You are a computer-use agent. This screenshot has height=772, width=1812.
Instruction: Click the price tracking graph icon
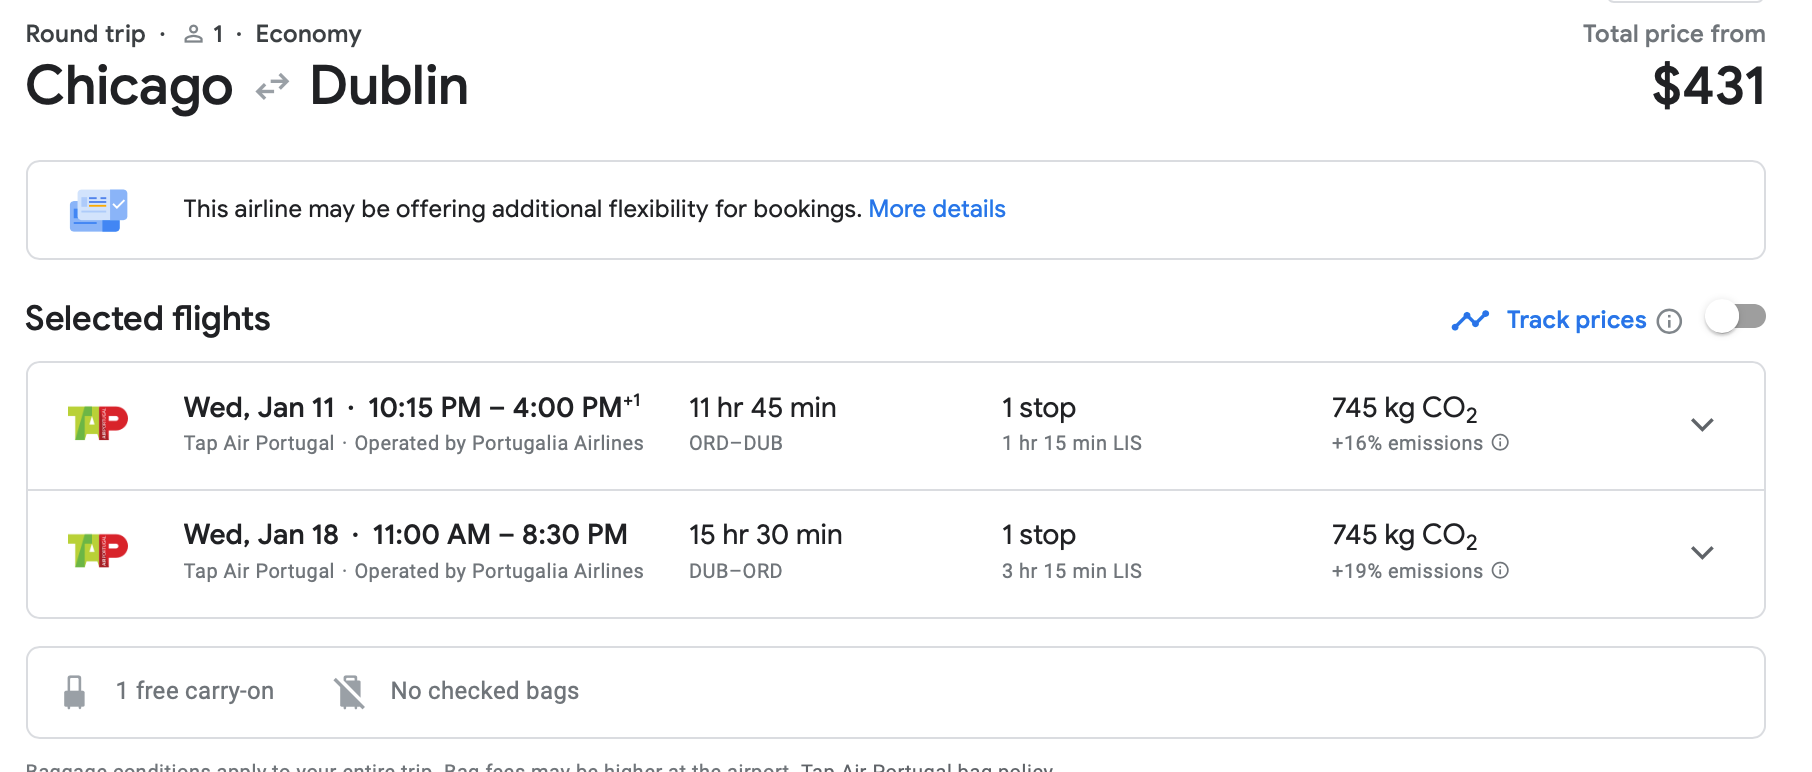click(1470, 320)
